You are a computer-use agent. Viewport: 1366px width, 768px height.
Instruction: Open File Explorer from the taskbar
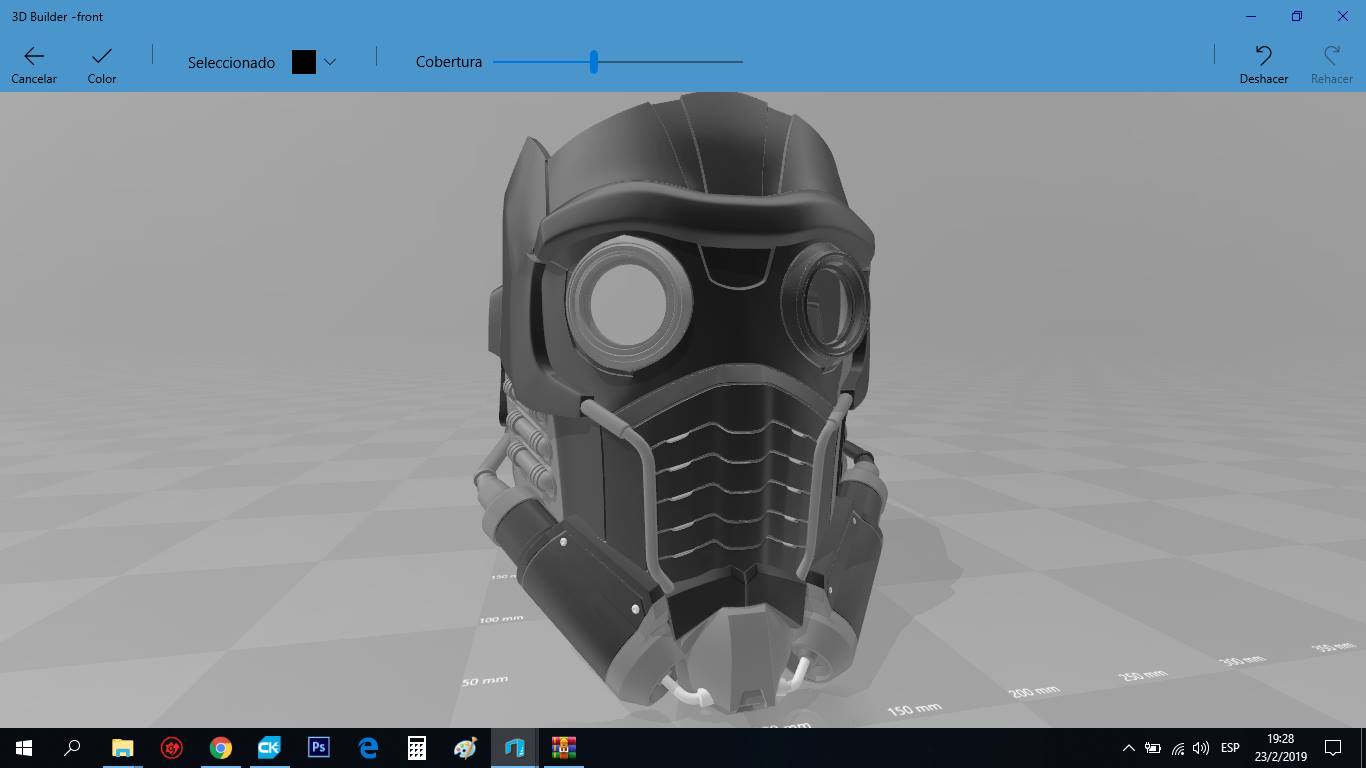[x=122, y=748]
